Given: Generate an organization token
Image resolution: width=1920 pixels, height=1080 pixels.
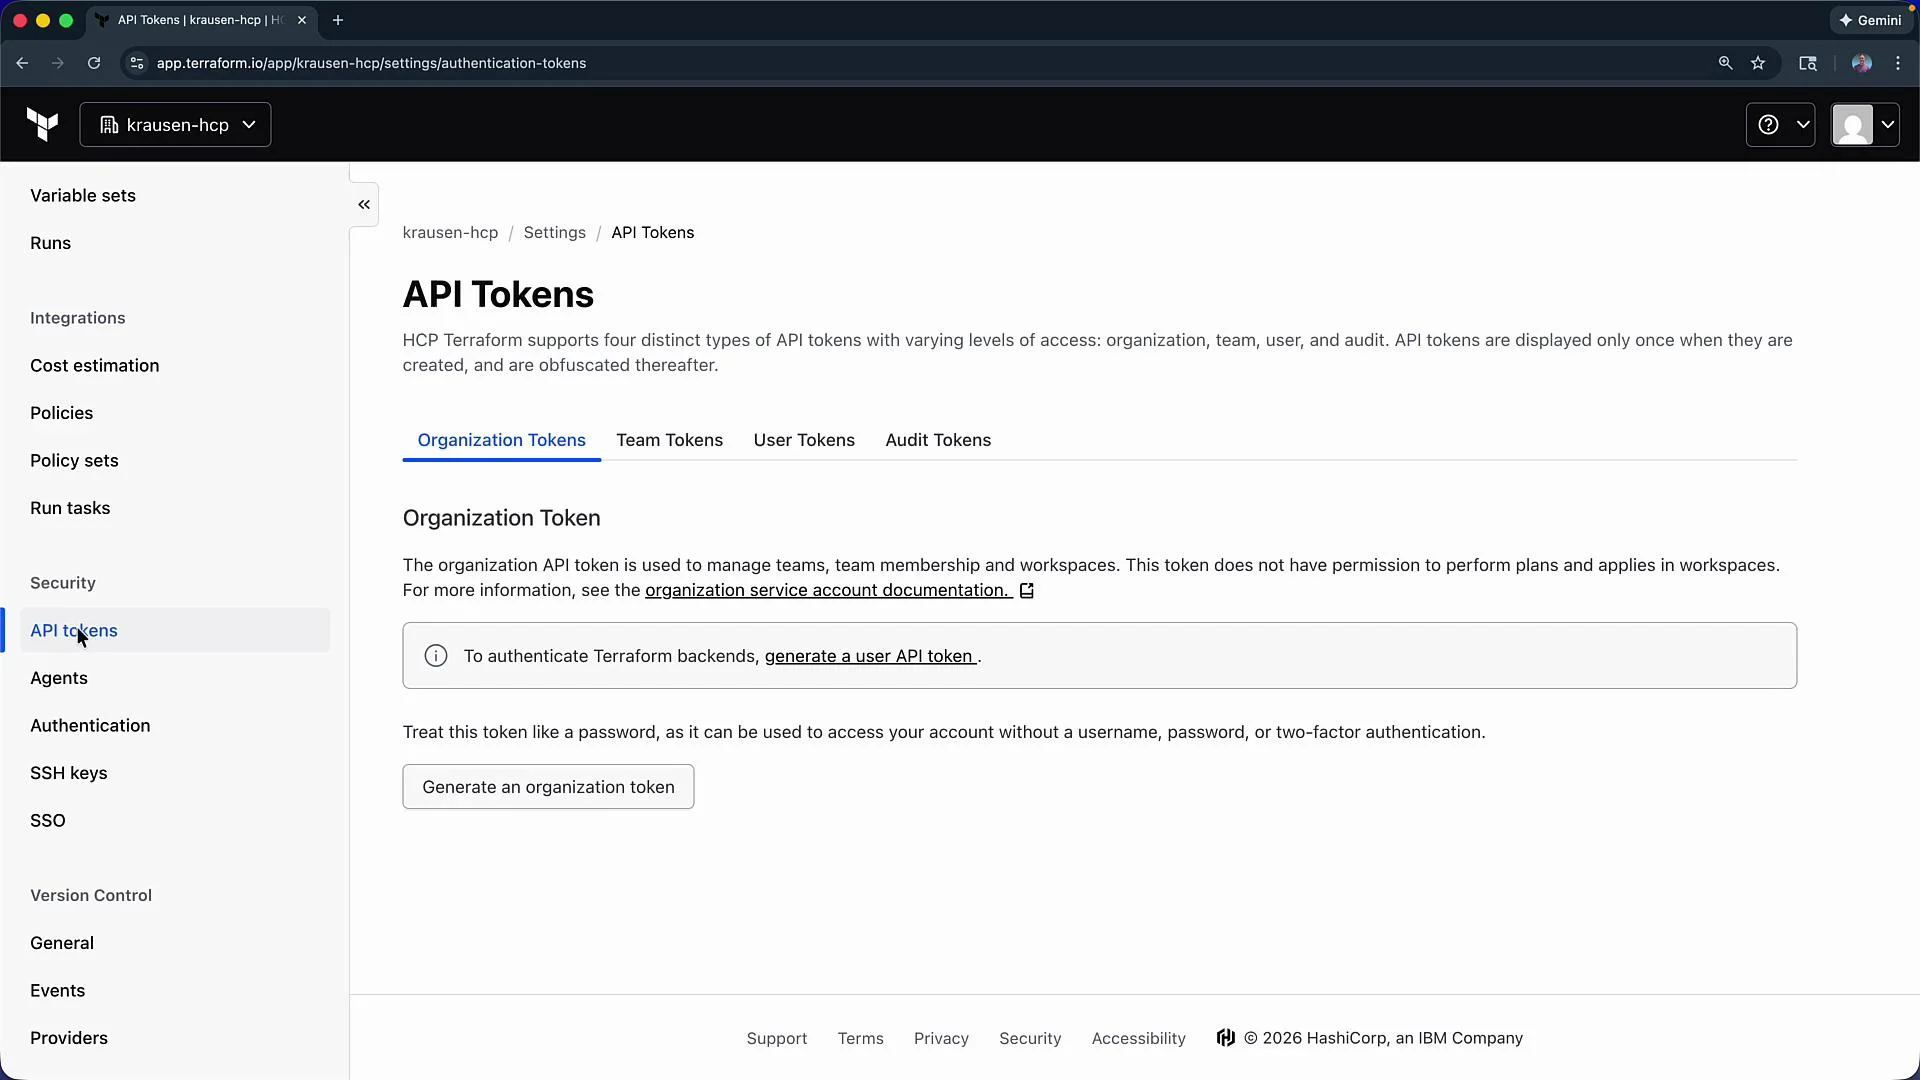Looking at the screenshot, I should click(548, 787).
